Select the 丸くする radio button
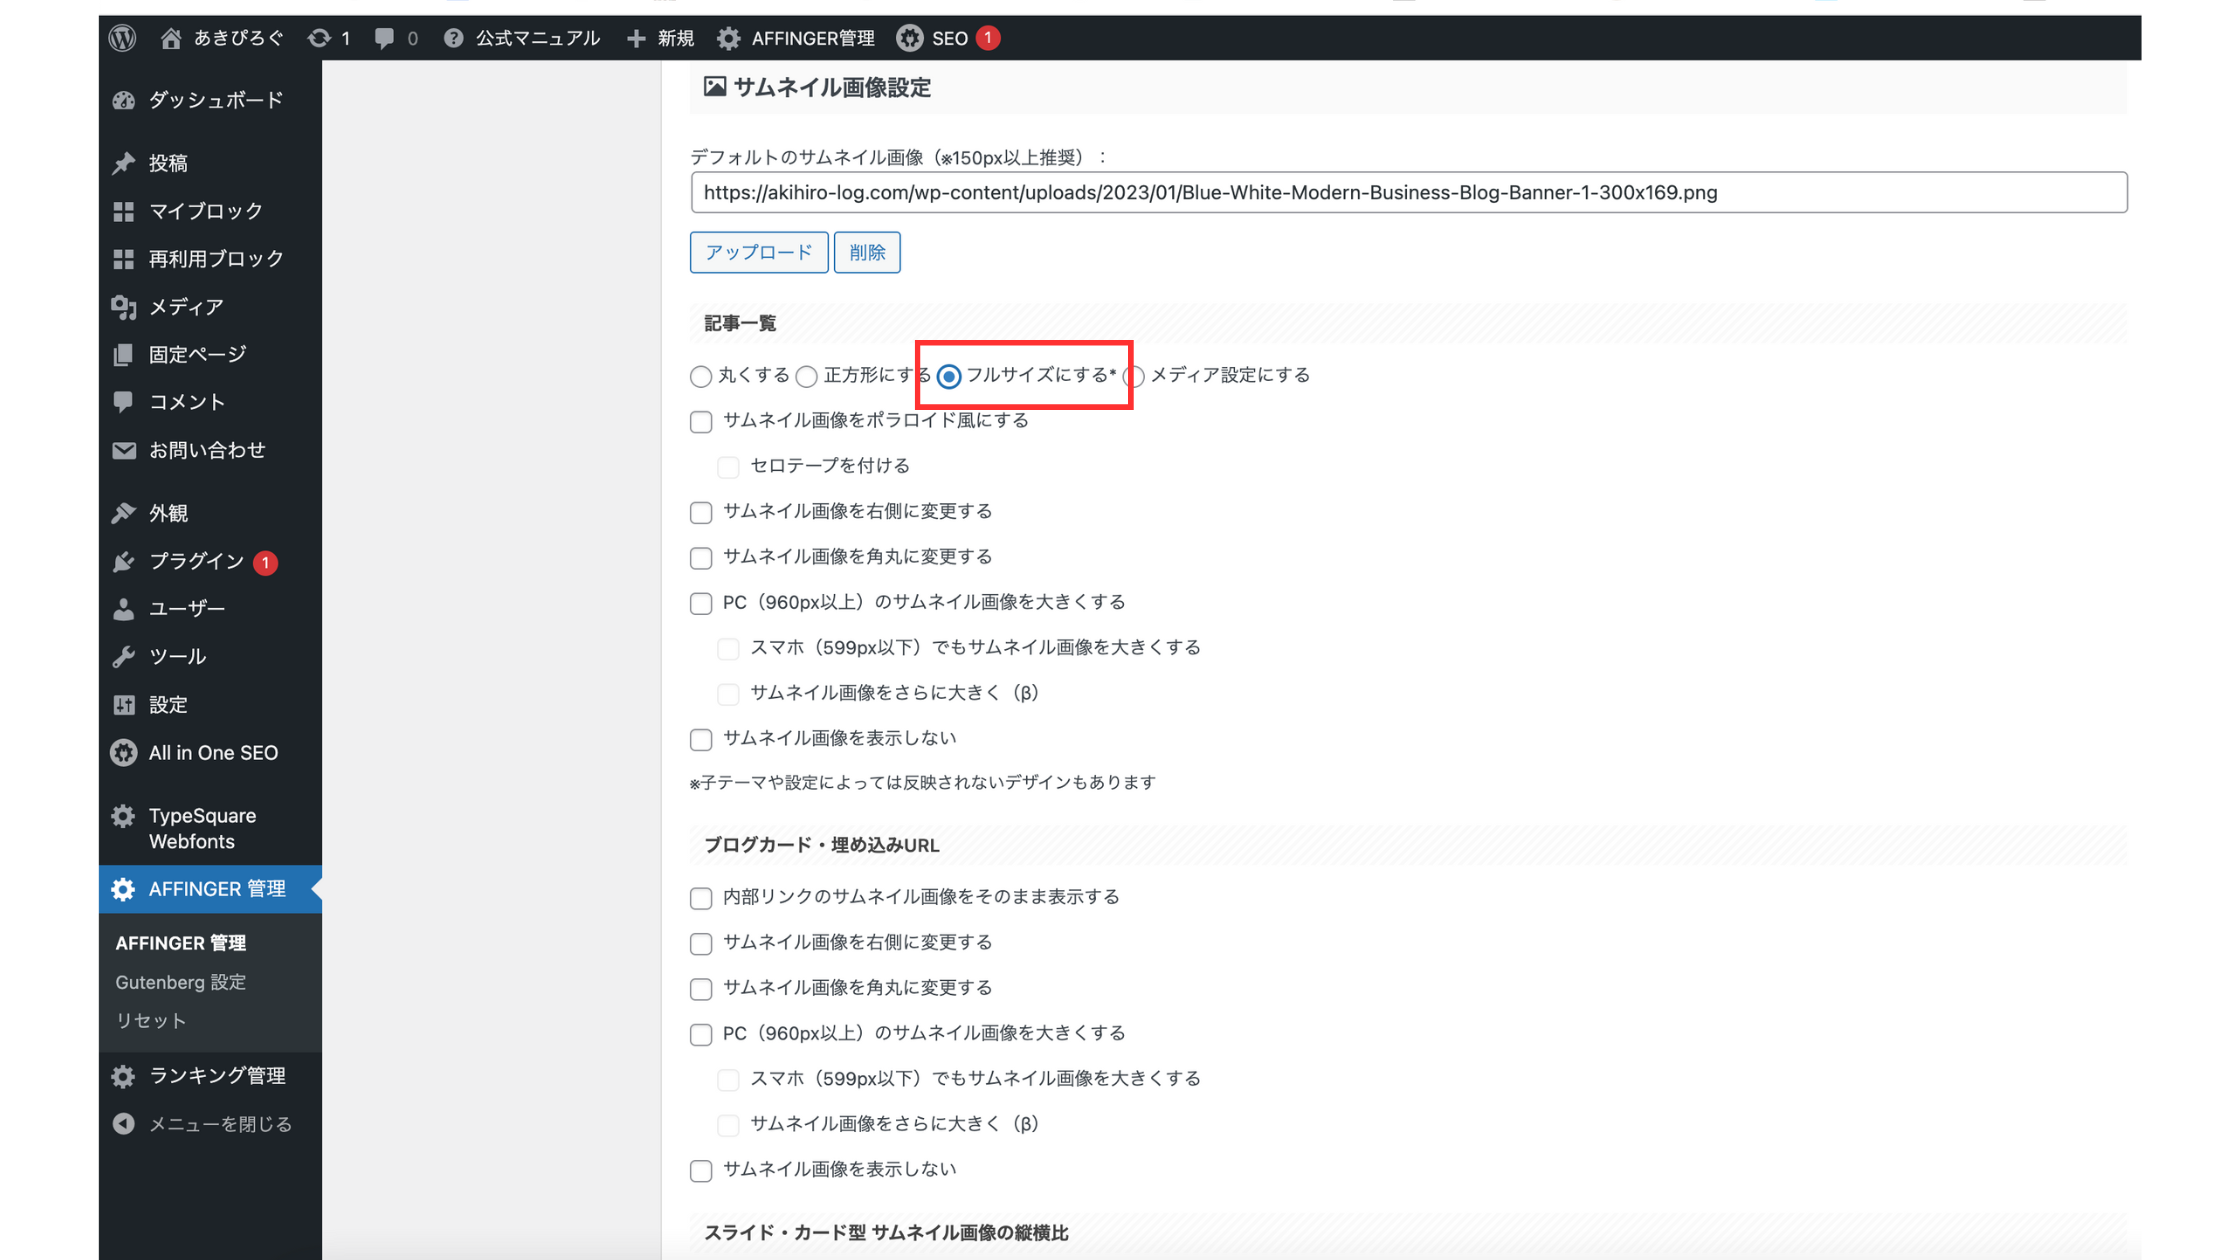2240x1260 pixels. pos(701,376)
